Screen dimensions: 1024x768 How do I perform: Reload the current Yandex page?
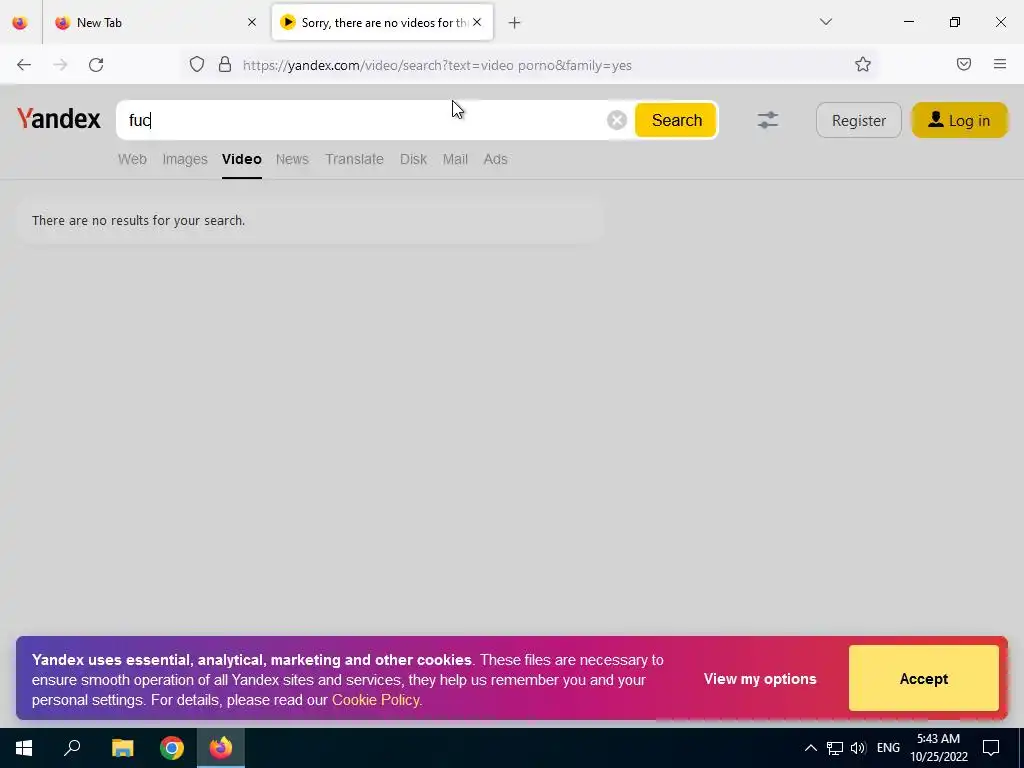click(x=96, y=65)
